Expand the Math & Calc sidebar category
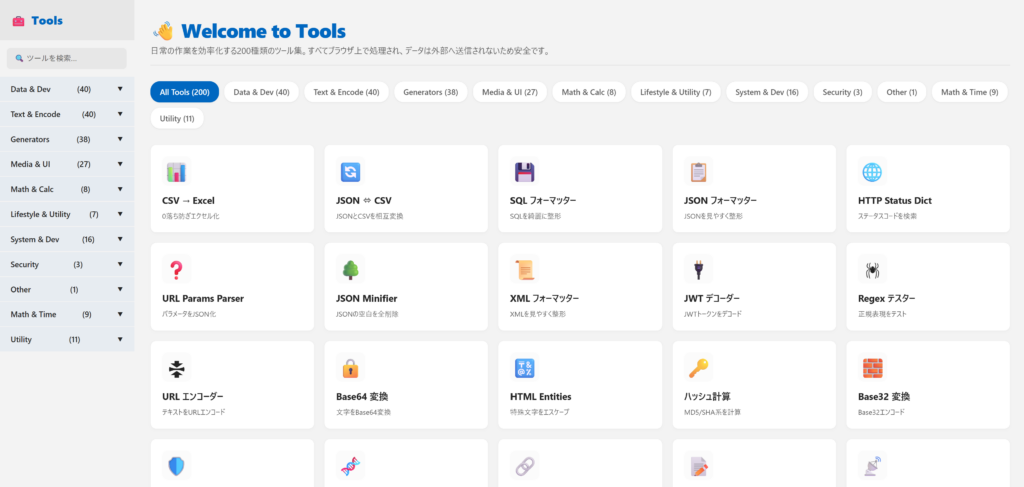This screenshot has width=1024, height=487. (67, 189)
